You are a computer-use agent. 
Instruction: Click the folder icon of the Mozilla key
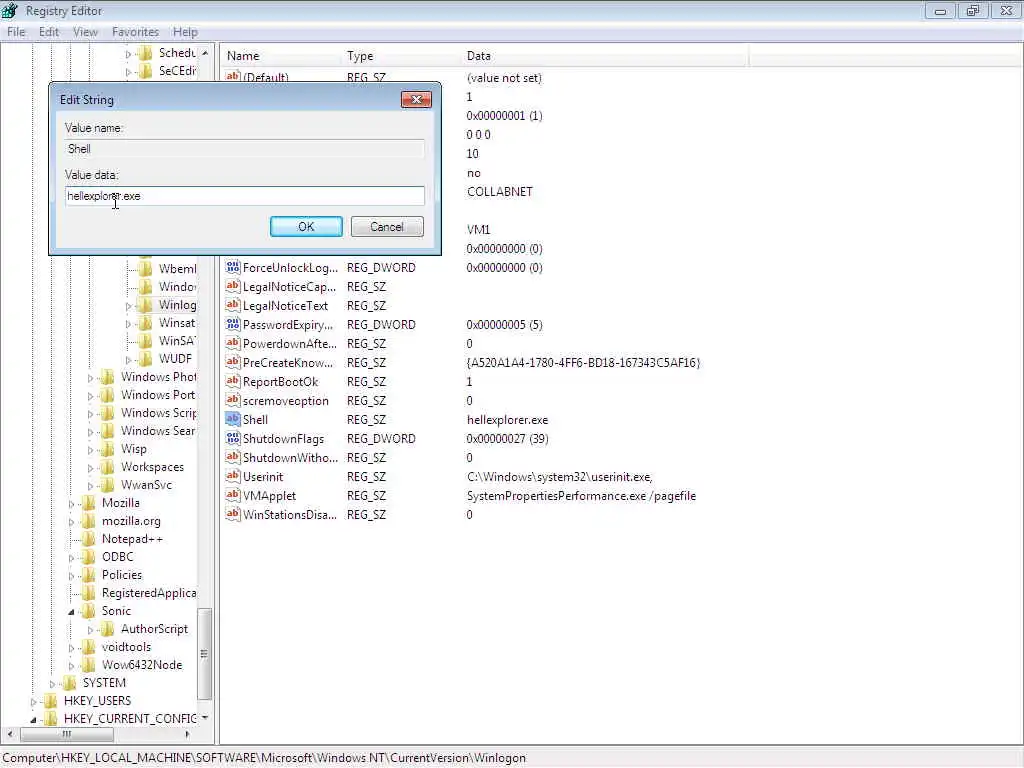[x=89, y=503]
